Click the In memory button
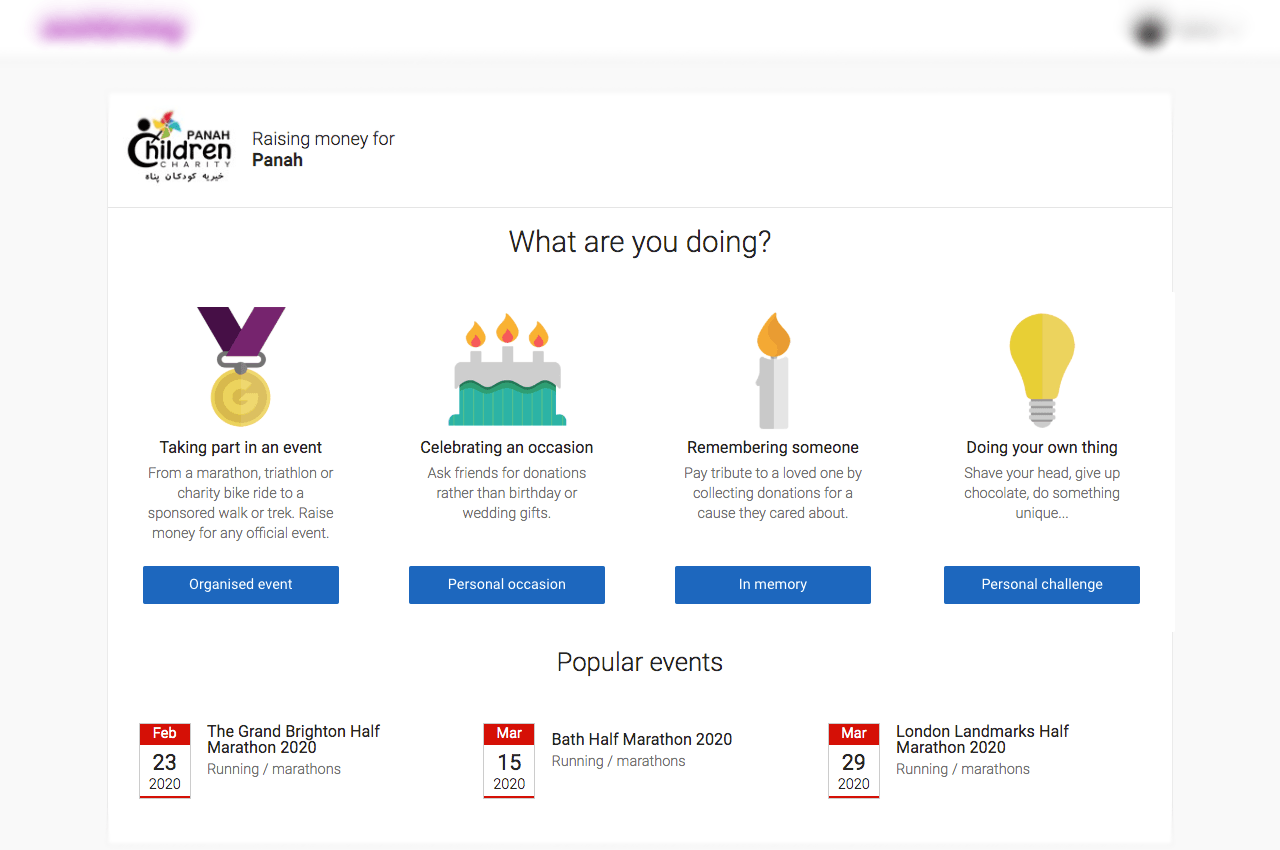The image size is (1280, 850). pyautogui.click(x=772, y=584)
